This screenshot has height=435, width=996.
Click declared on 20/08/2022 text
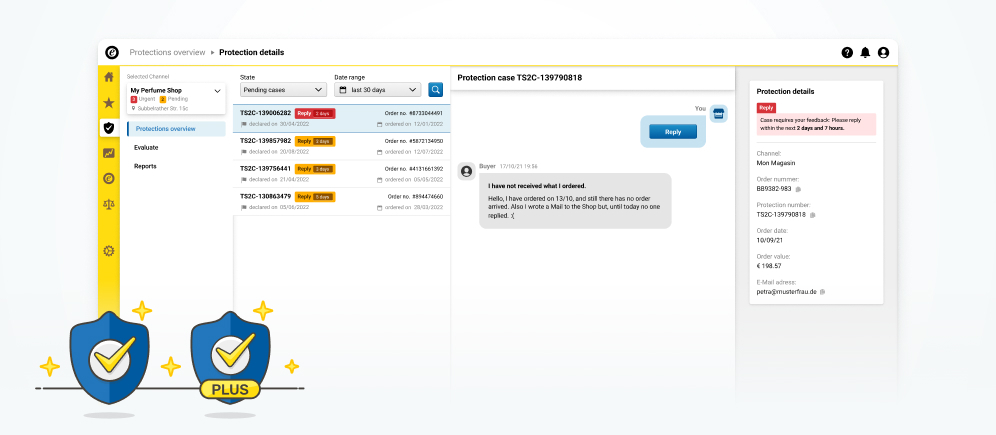tap(279, 152)
